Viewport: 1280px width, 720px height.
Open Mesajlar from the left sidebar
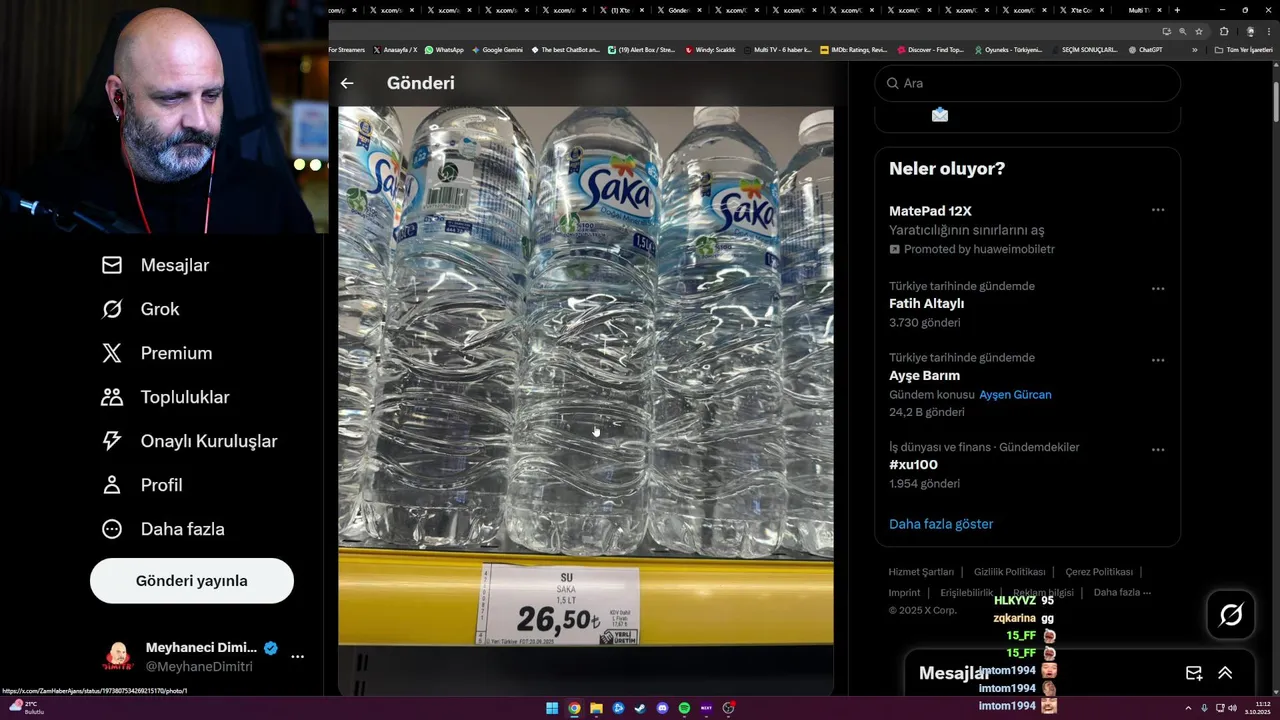(x=155, y=265)
